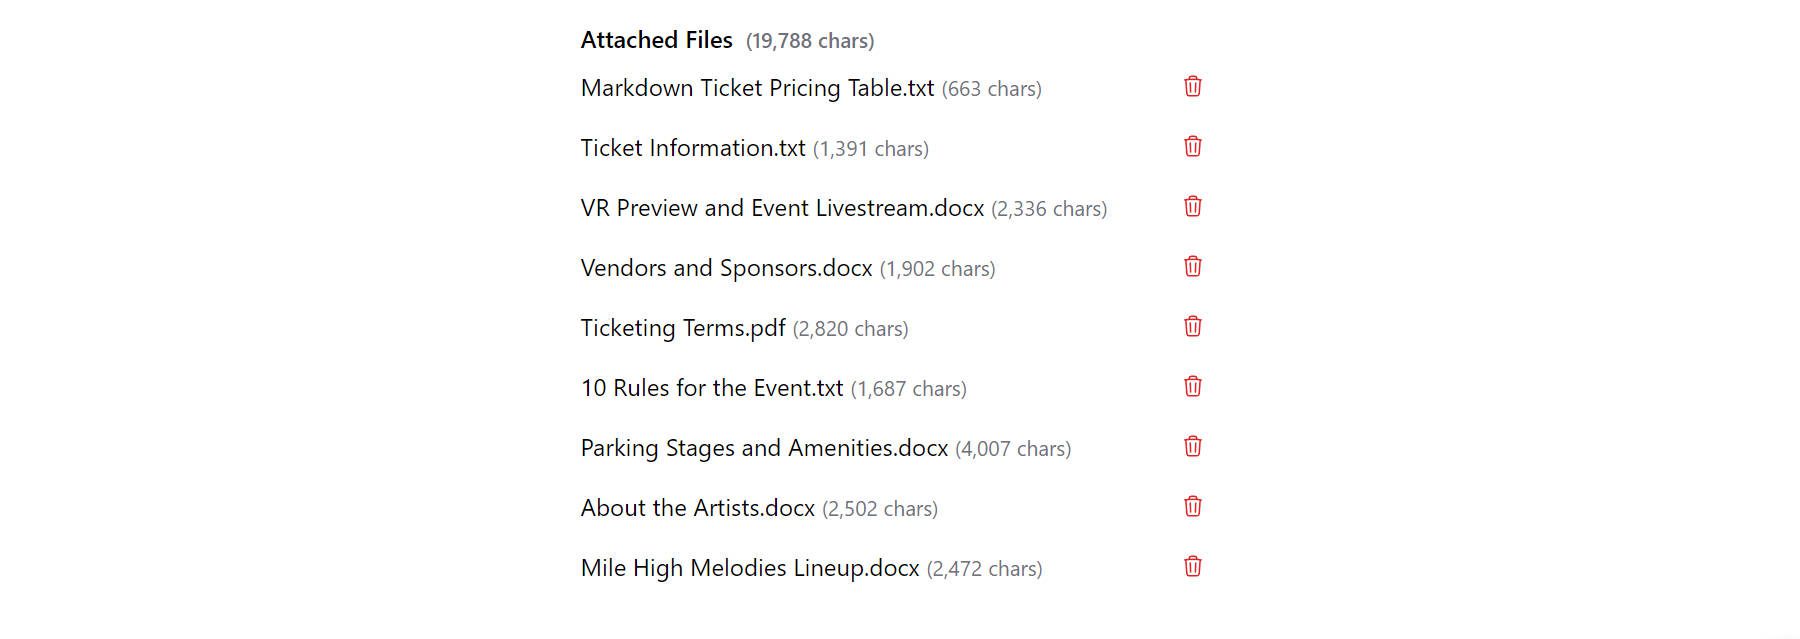Trash the Vendors and Sponsors.docx file
This screenshot has width=1800, height=639.
(x=1192, y=267)
